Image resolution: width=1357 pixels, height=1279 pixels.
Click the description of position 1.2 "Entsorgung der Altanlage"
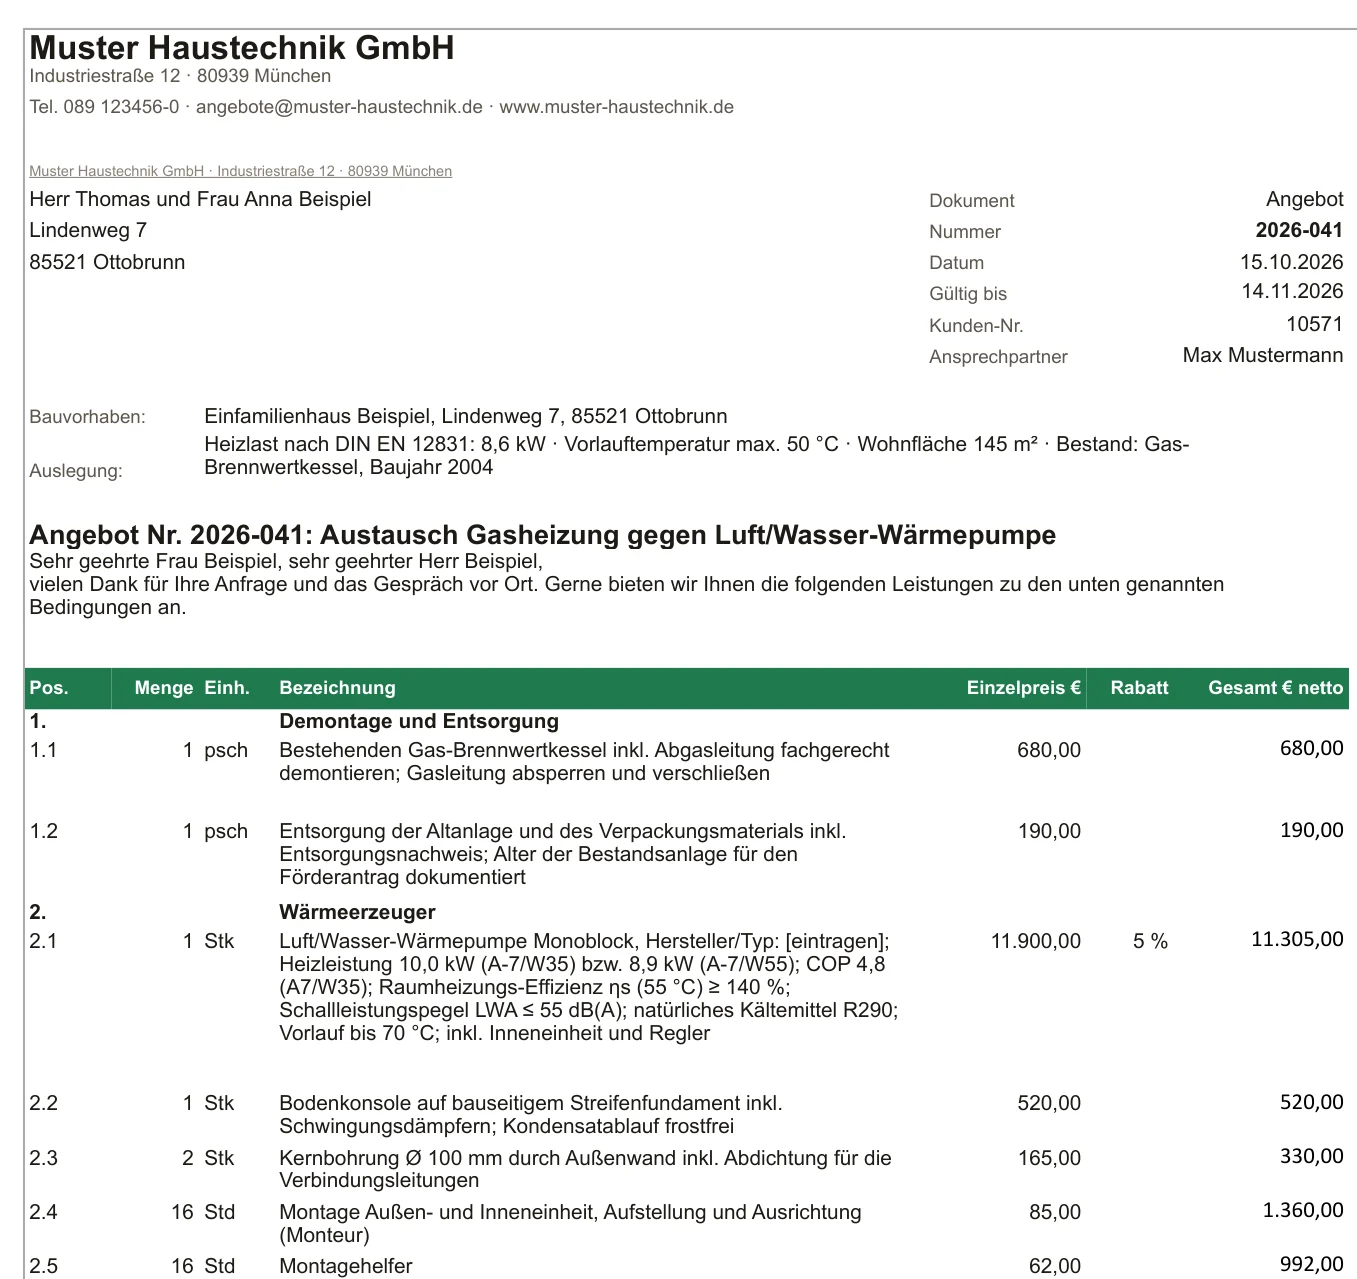563,854
